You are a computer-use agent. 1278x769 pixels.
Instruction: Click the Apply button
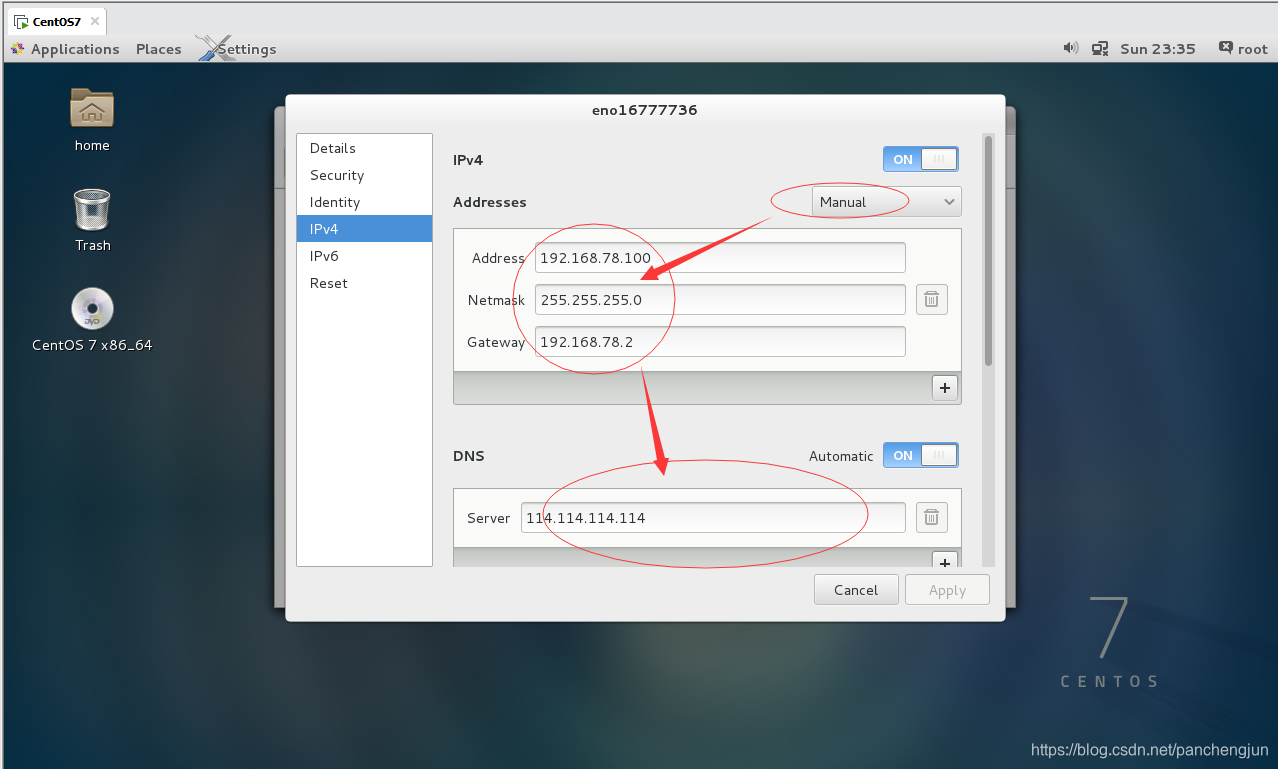click(947, 590)
